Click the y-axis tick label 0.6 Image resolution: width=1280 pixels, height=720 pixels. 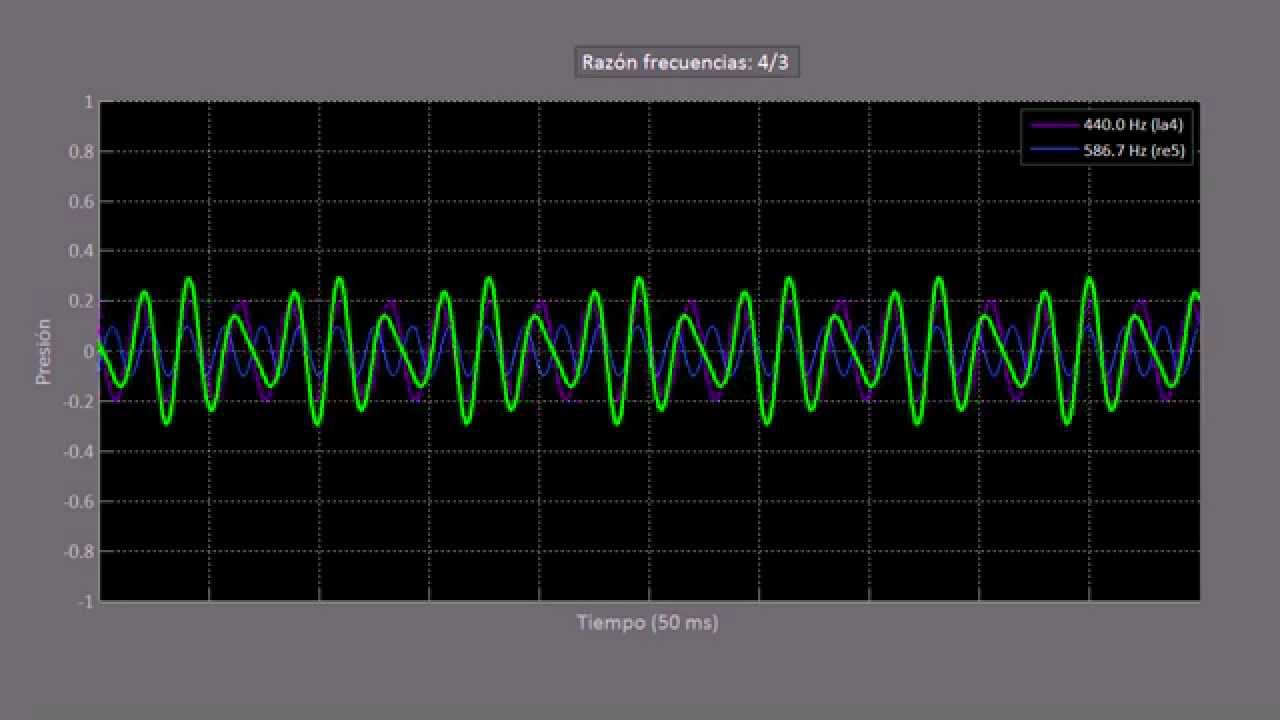[x=83, y=202]
